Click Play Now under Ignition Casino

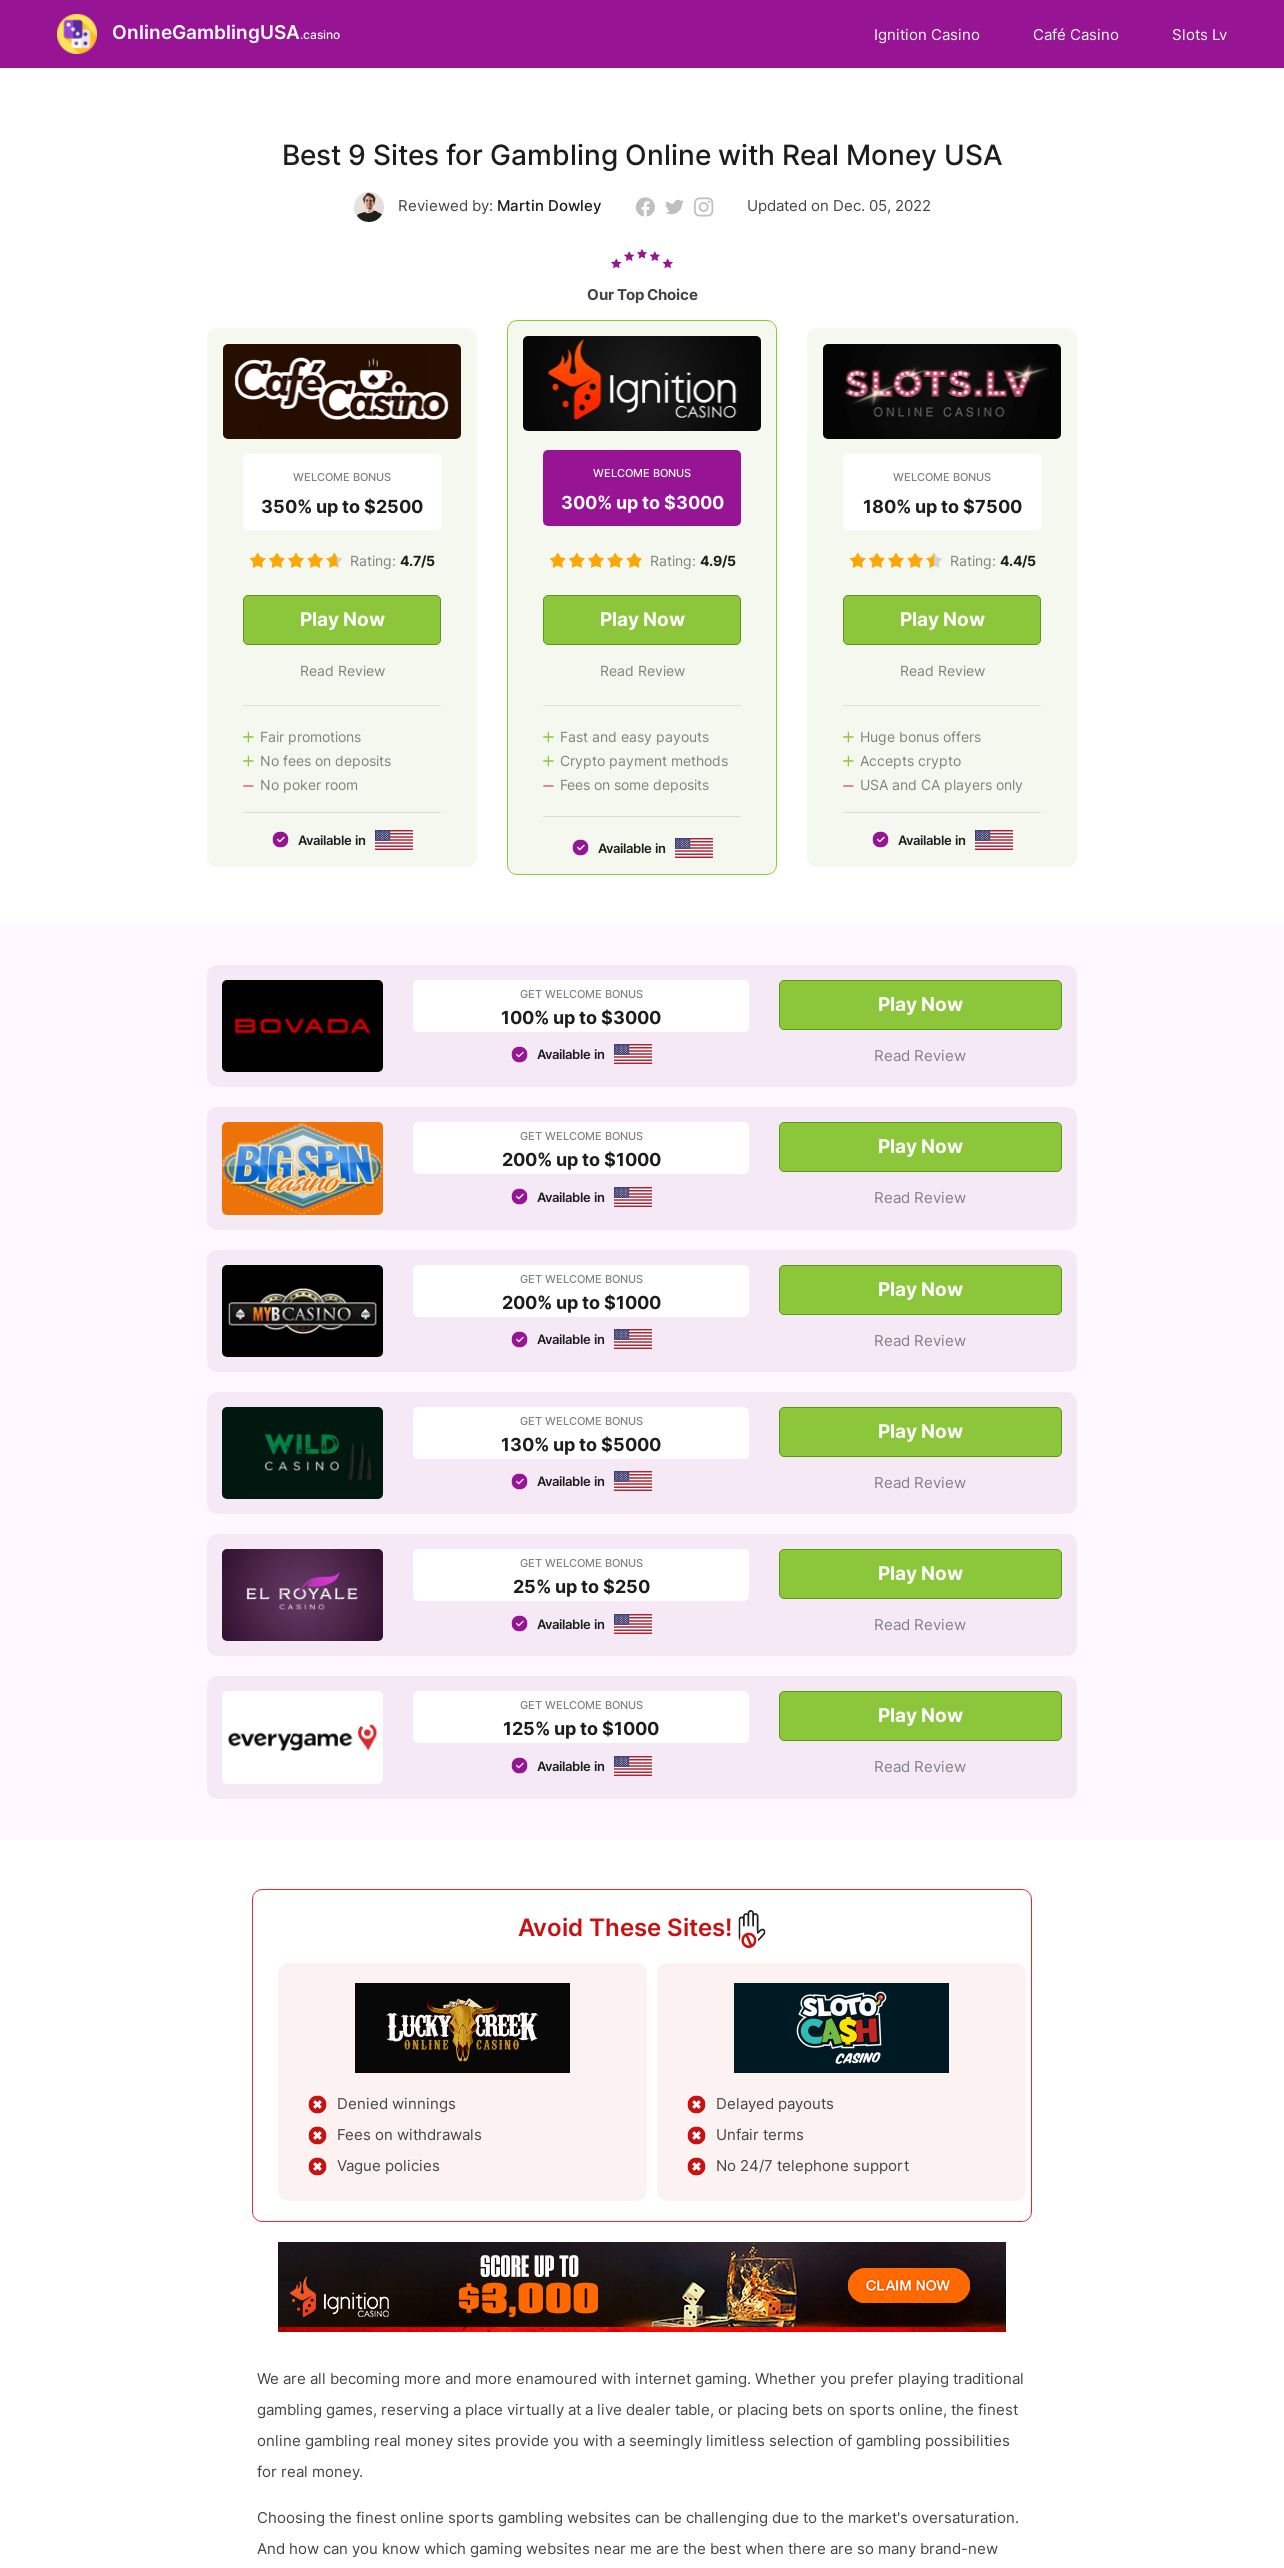pos(642,620)
